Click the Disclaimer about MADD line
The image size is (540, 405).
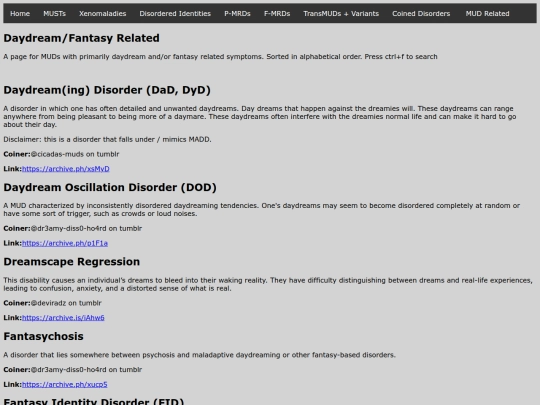pyautogui.click(x=107, y=139)
